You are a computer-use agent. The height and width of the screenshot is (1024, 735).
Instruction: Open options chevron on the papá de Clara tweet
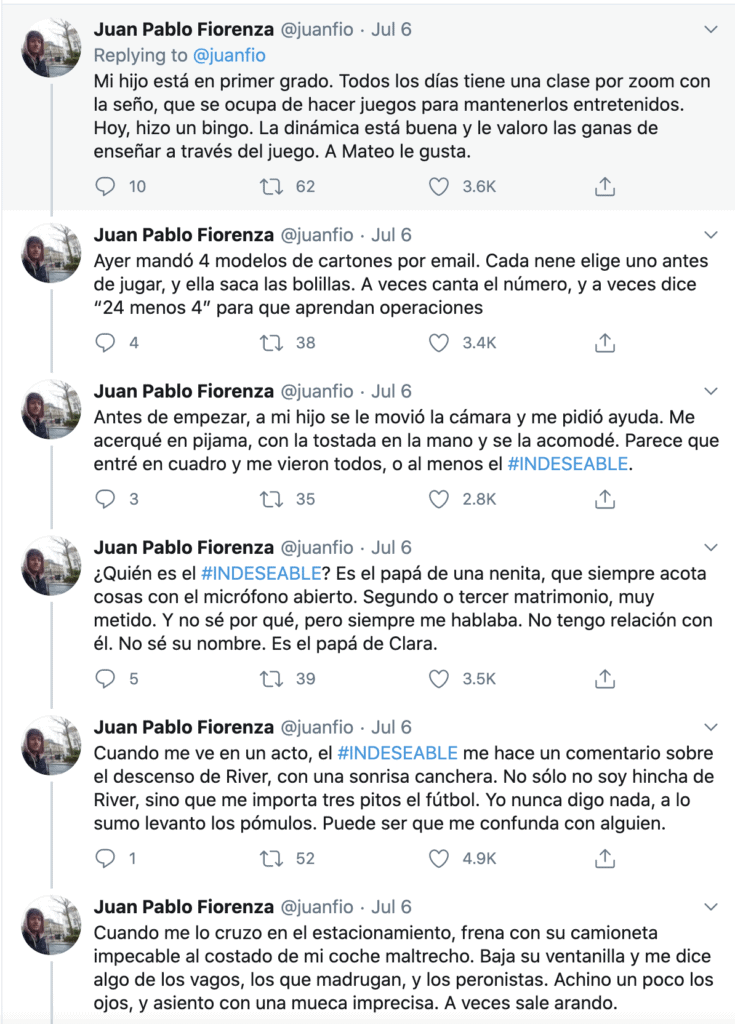(711, 547)
